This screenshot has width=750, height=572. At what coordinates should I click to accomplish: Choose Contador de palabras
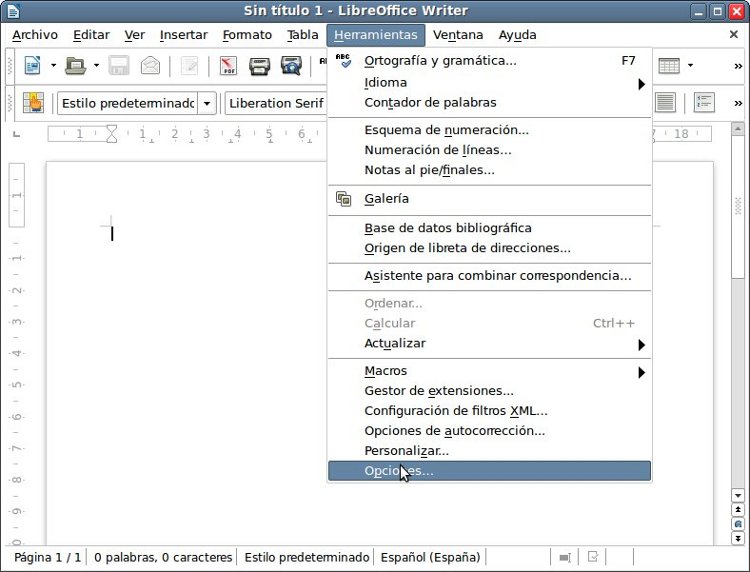pyautogui.click(x=489, y=102)
